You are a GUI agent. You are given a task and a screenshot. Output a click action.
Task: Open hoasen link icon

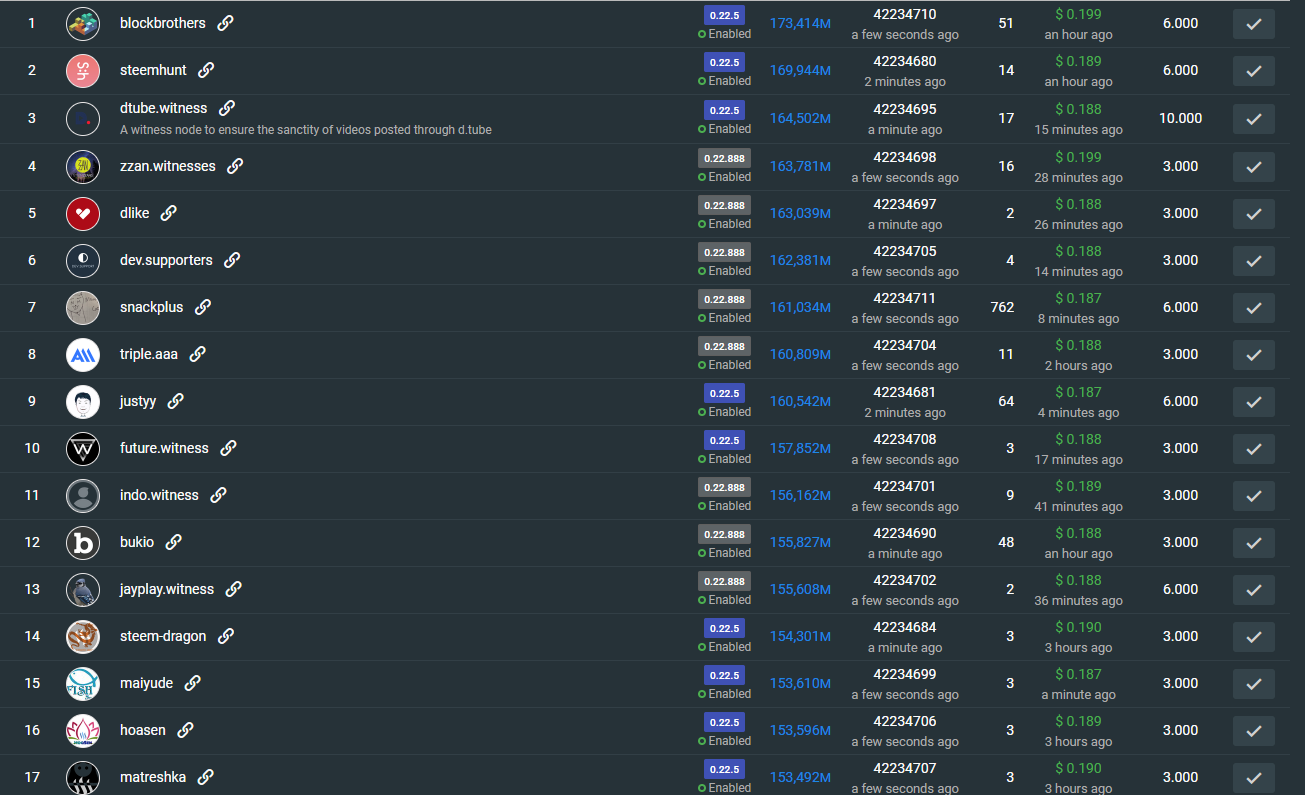point(186,730)
